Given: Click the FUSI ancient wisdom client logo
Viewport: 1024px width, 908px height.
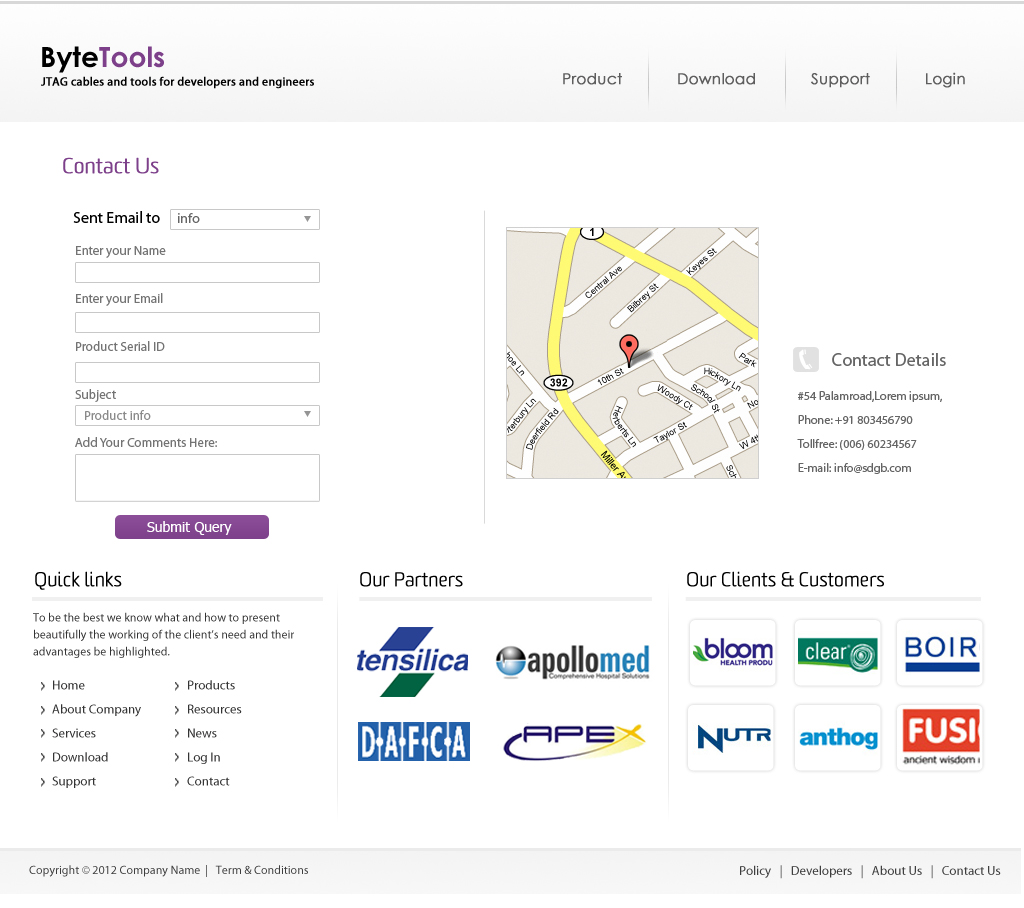Looking at the screenshot, I should coord(939,737).
